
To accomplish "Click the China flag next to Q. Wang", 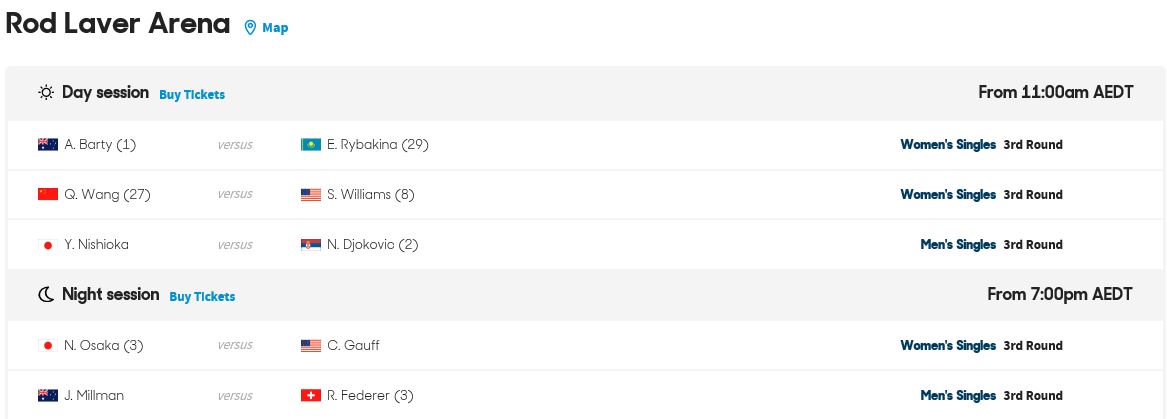I will tap(48, 194).
